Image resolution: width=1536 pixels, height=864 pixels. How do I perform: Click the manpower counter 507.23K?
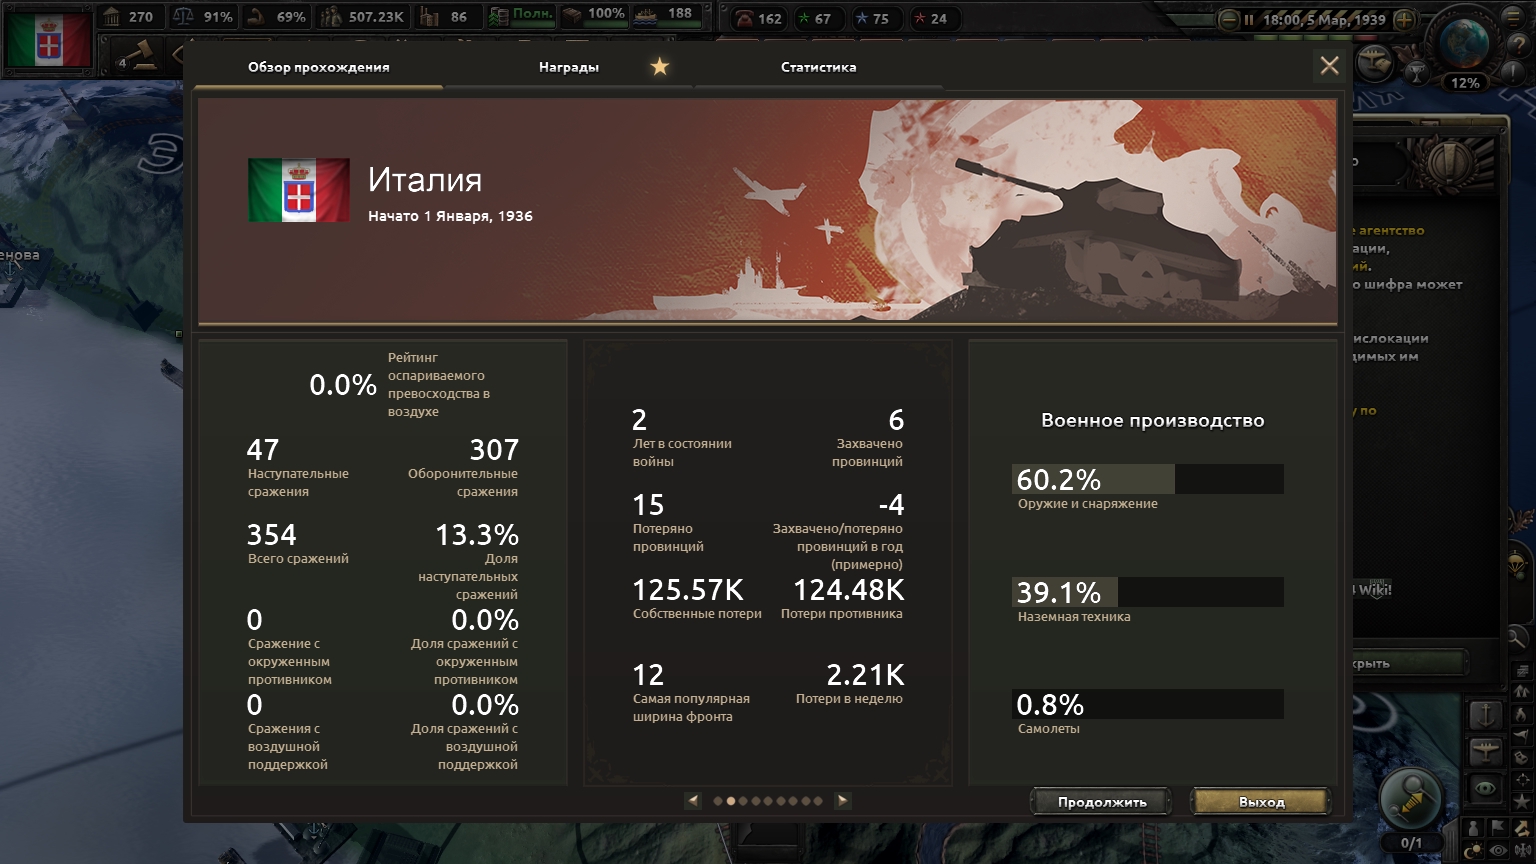coord(363,17)
